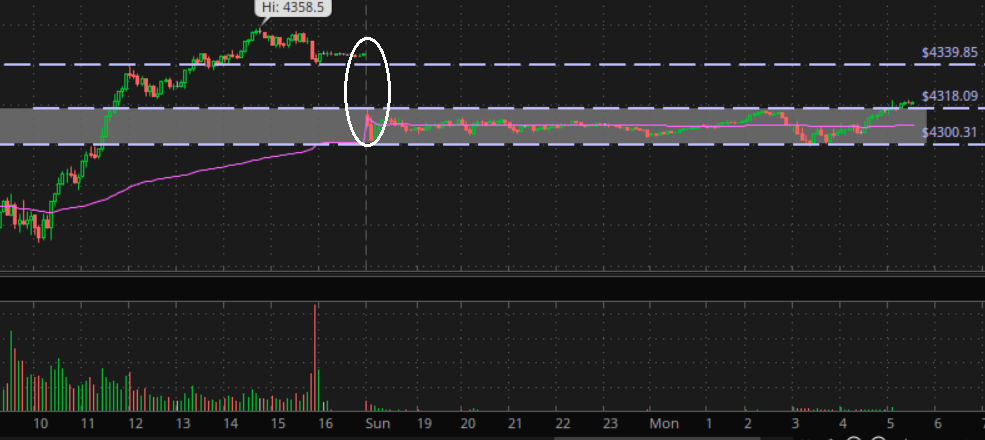This screenshot has width=985, height=440.
Task: Select hour 19 on the time axis
Action: 422,423
